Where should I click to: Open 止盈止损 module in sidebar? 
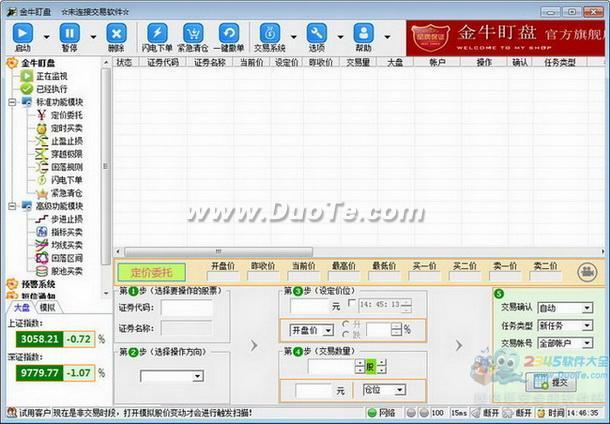click(67, 141)
